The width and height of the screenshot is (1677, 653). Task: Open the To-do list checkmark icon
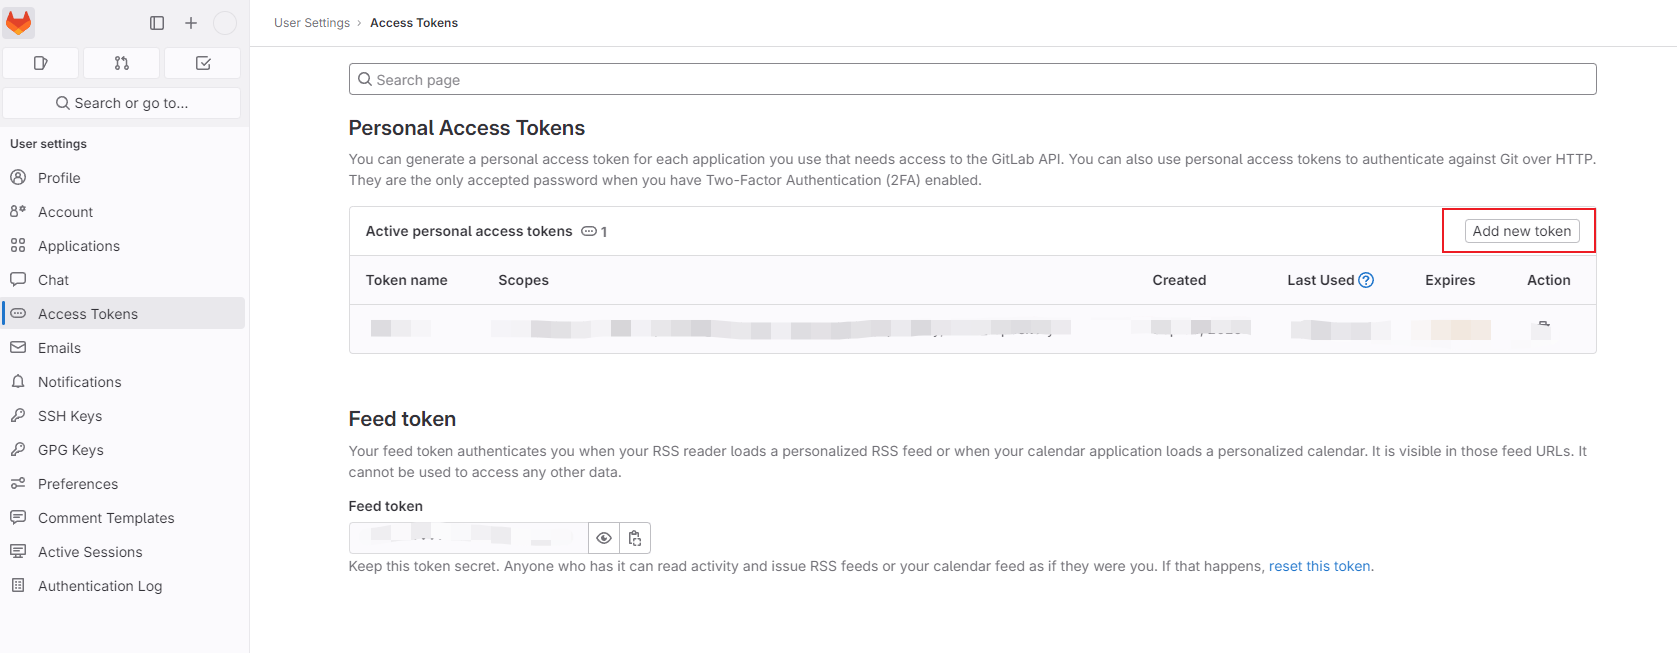click(x=201, y=62)
